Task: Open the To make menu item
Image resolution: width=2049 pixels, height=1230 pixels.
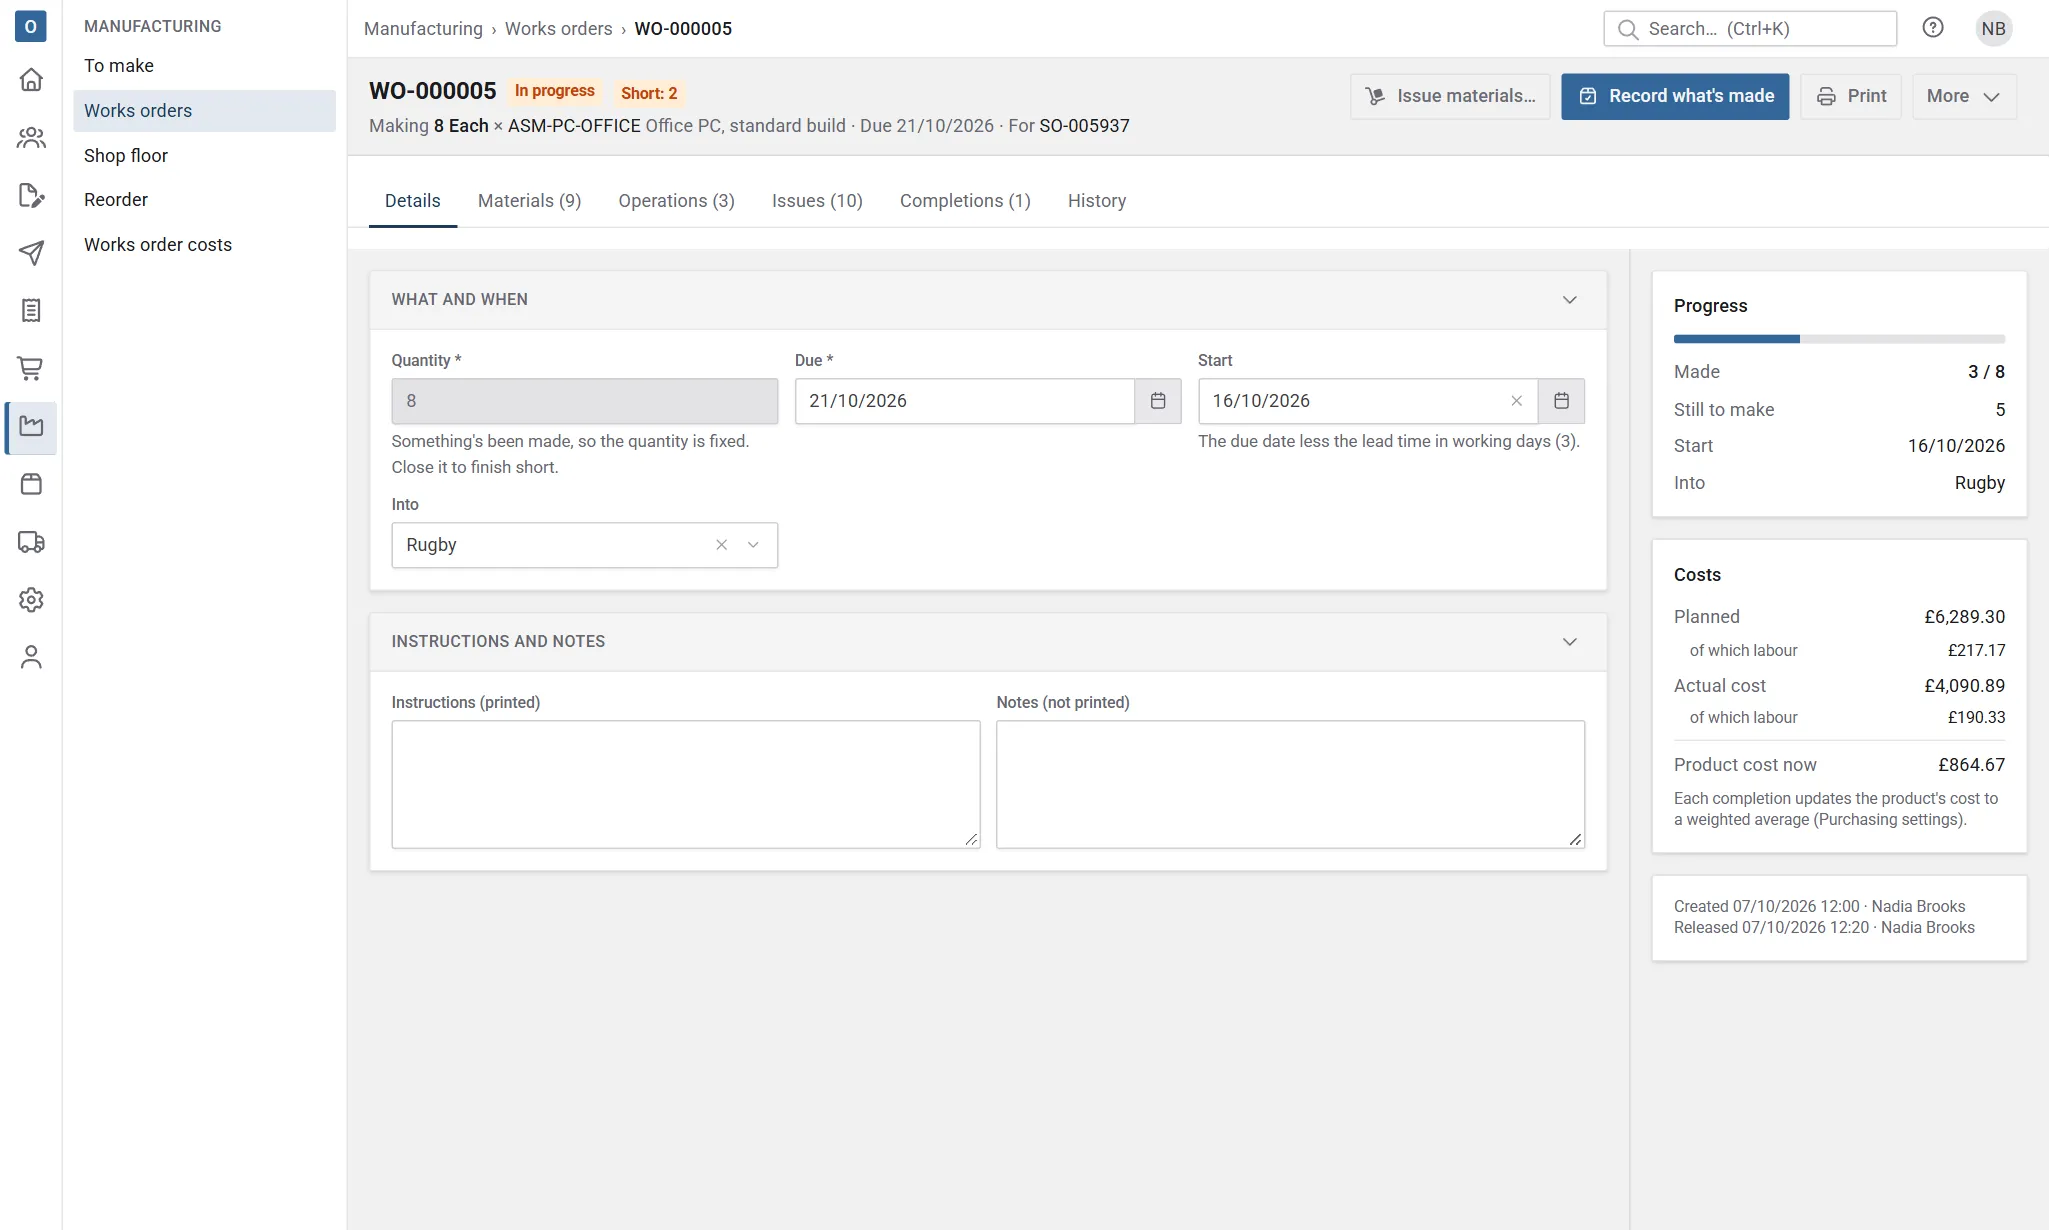Action: (204, 66)
